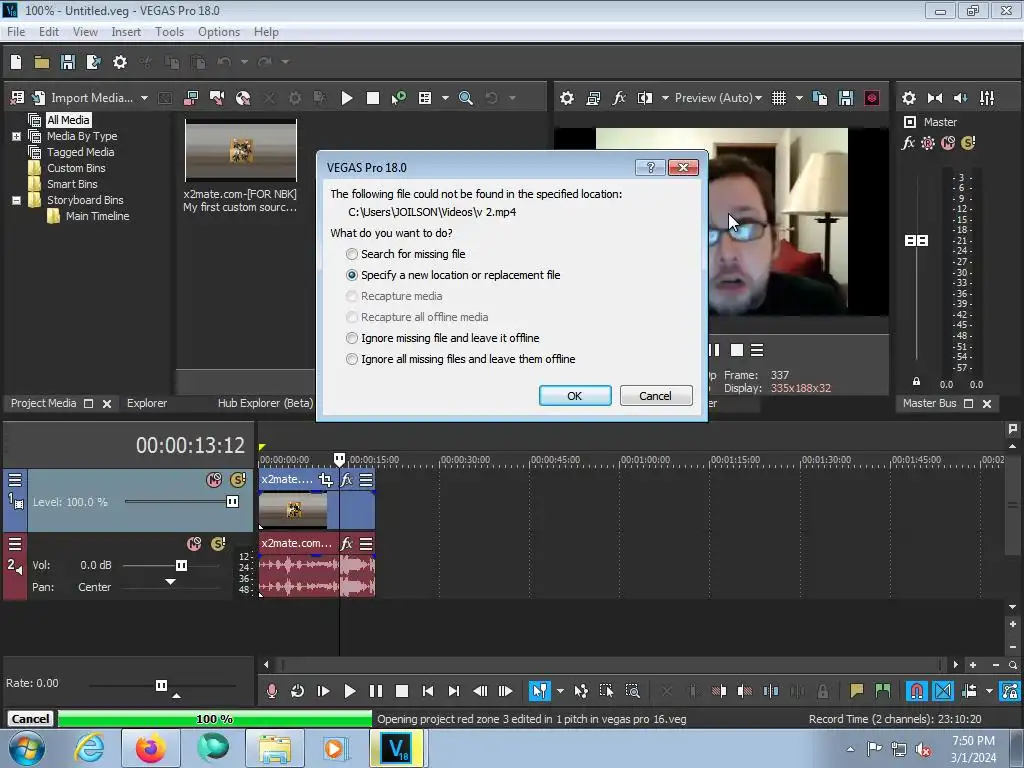The height and width of the screenshot is (768, 1024).
Task: Open the Mixing Console faders icon
Action: tap(987, 98)
